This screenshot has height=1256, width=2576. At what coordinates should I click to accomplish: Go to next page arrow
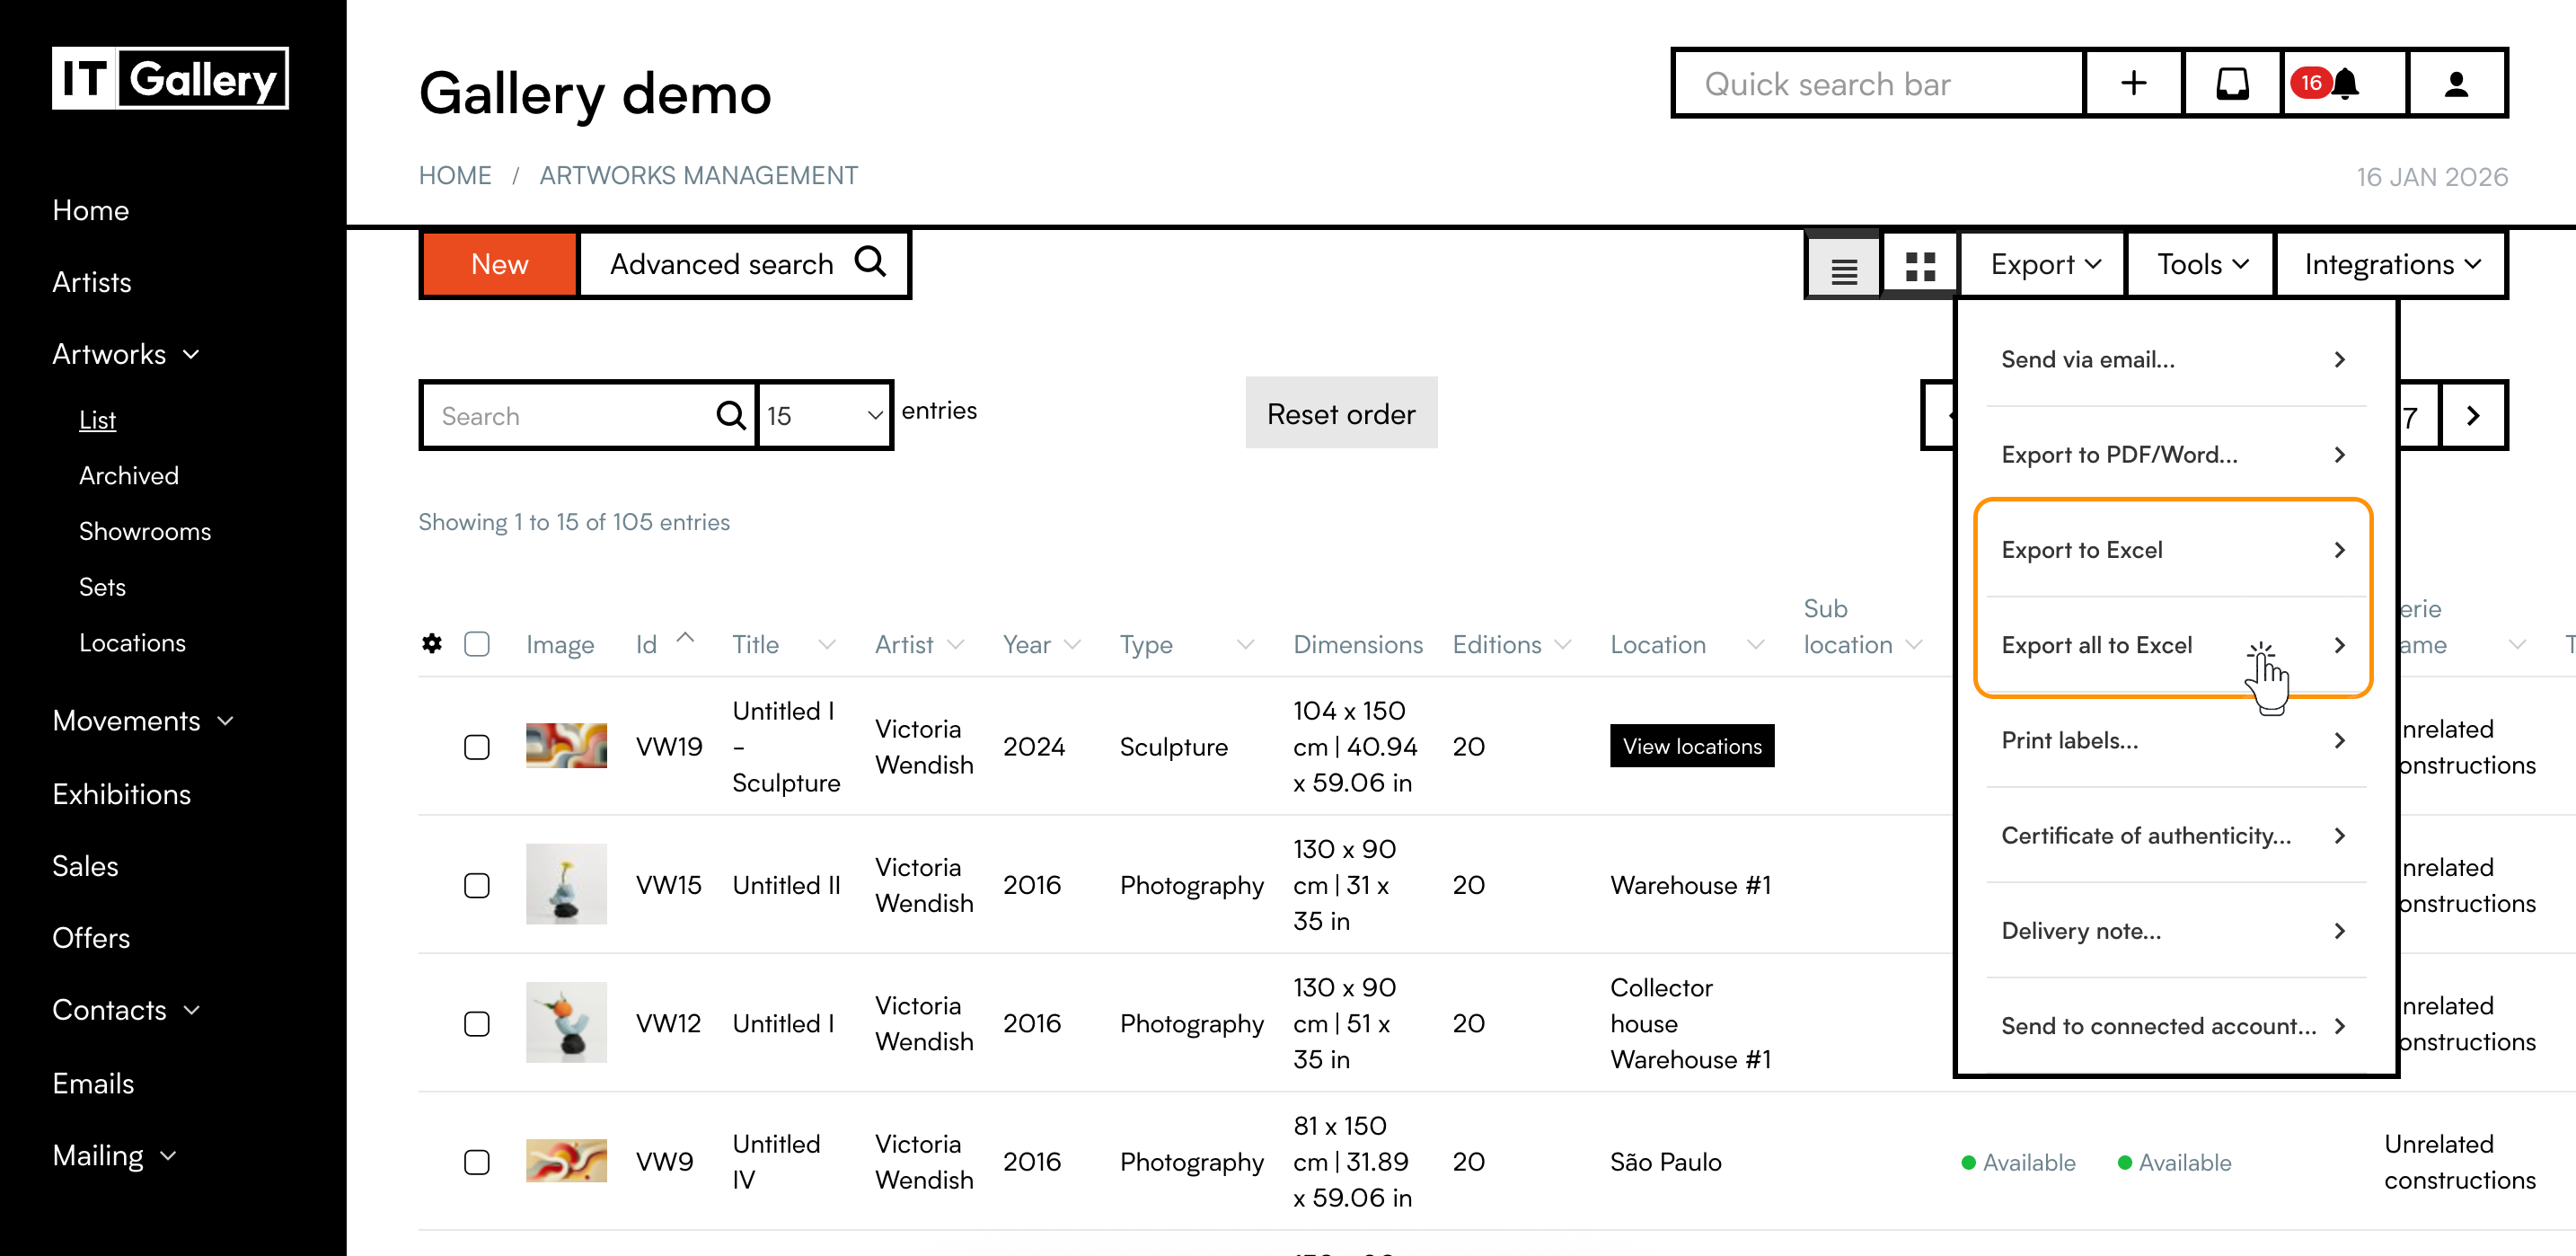[2472, 416]
